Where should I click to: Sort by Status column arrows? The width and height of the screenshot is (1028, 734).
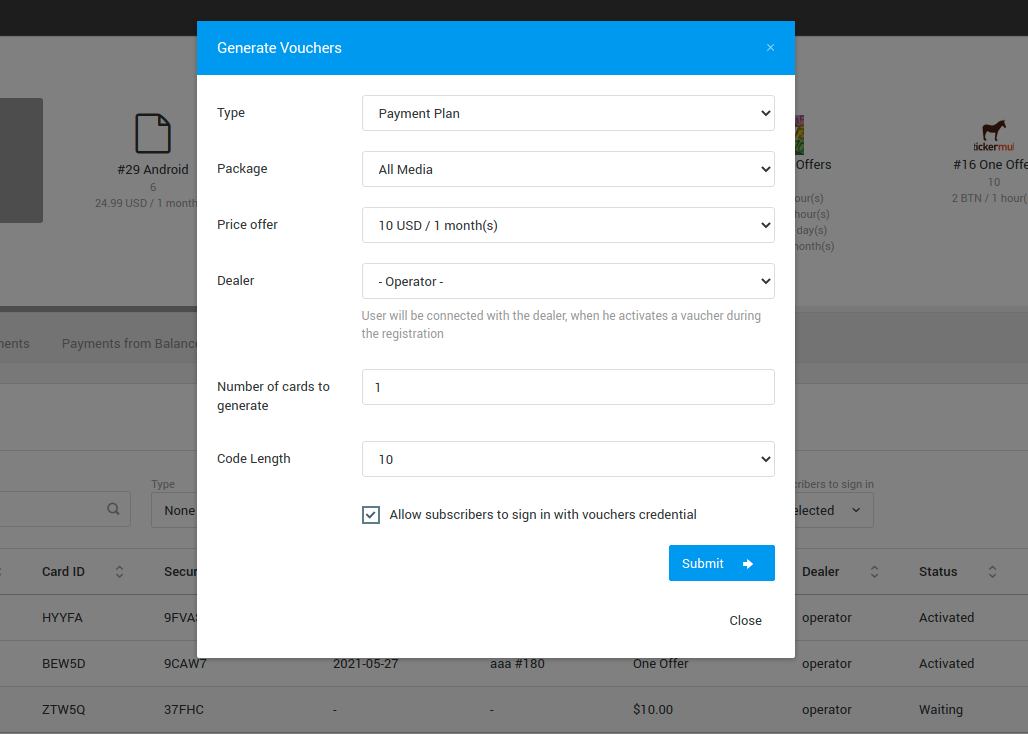[992, 572]
